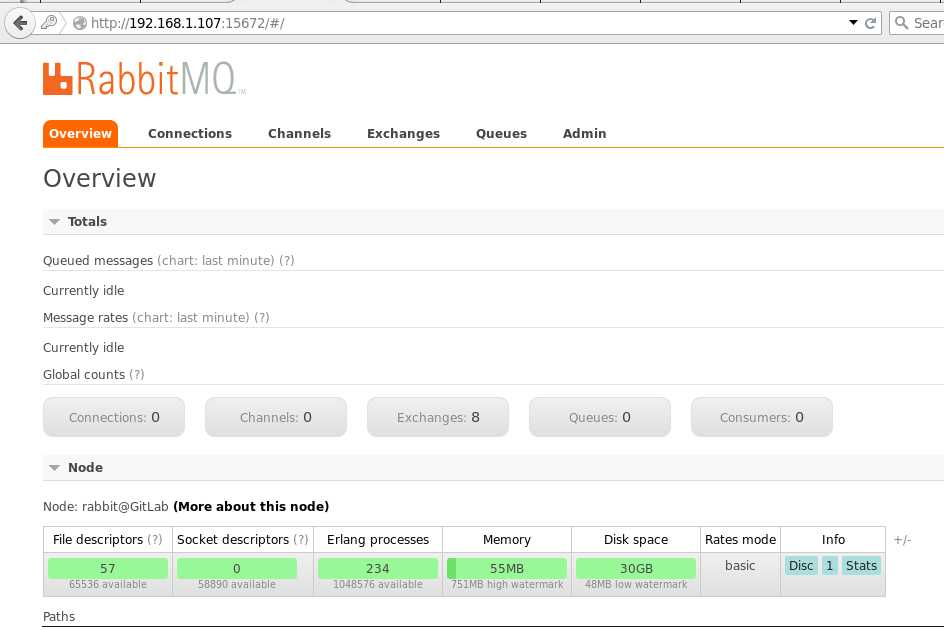Click the Stats info badge
This screenshot has width=944, height=630.
click(861, 566)
